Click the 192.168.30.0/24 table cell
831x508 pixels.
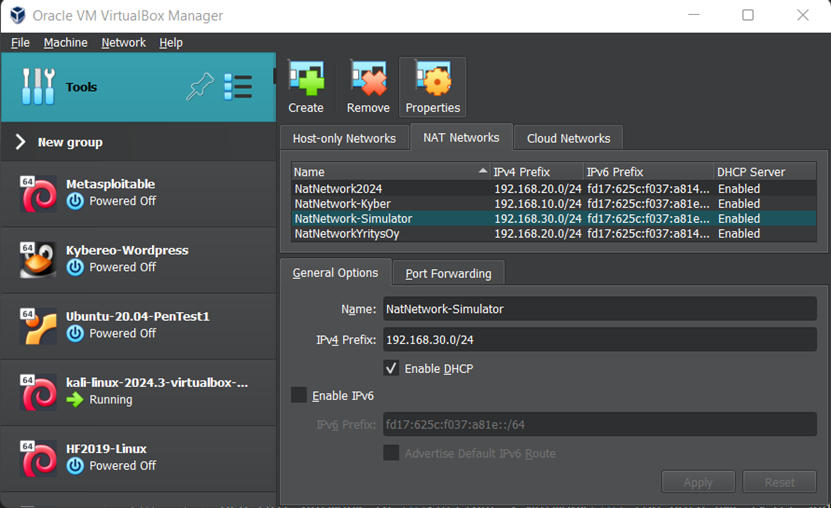pos(537,218)
